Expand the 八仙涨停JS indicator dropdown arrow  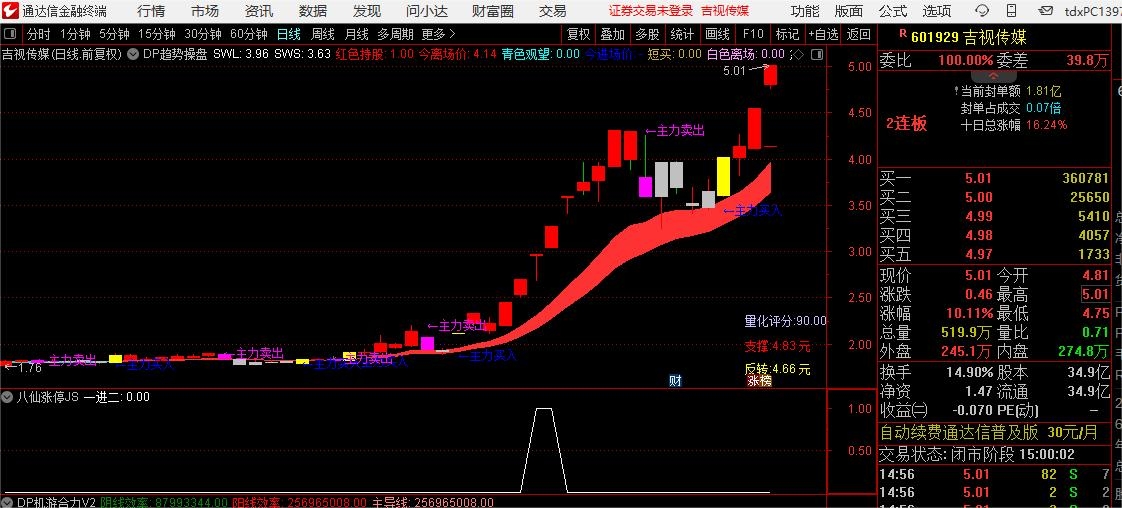click(9, 396)
